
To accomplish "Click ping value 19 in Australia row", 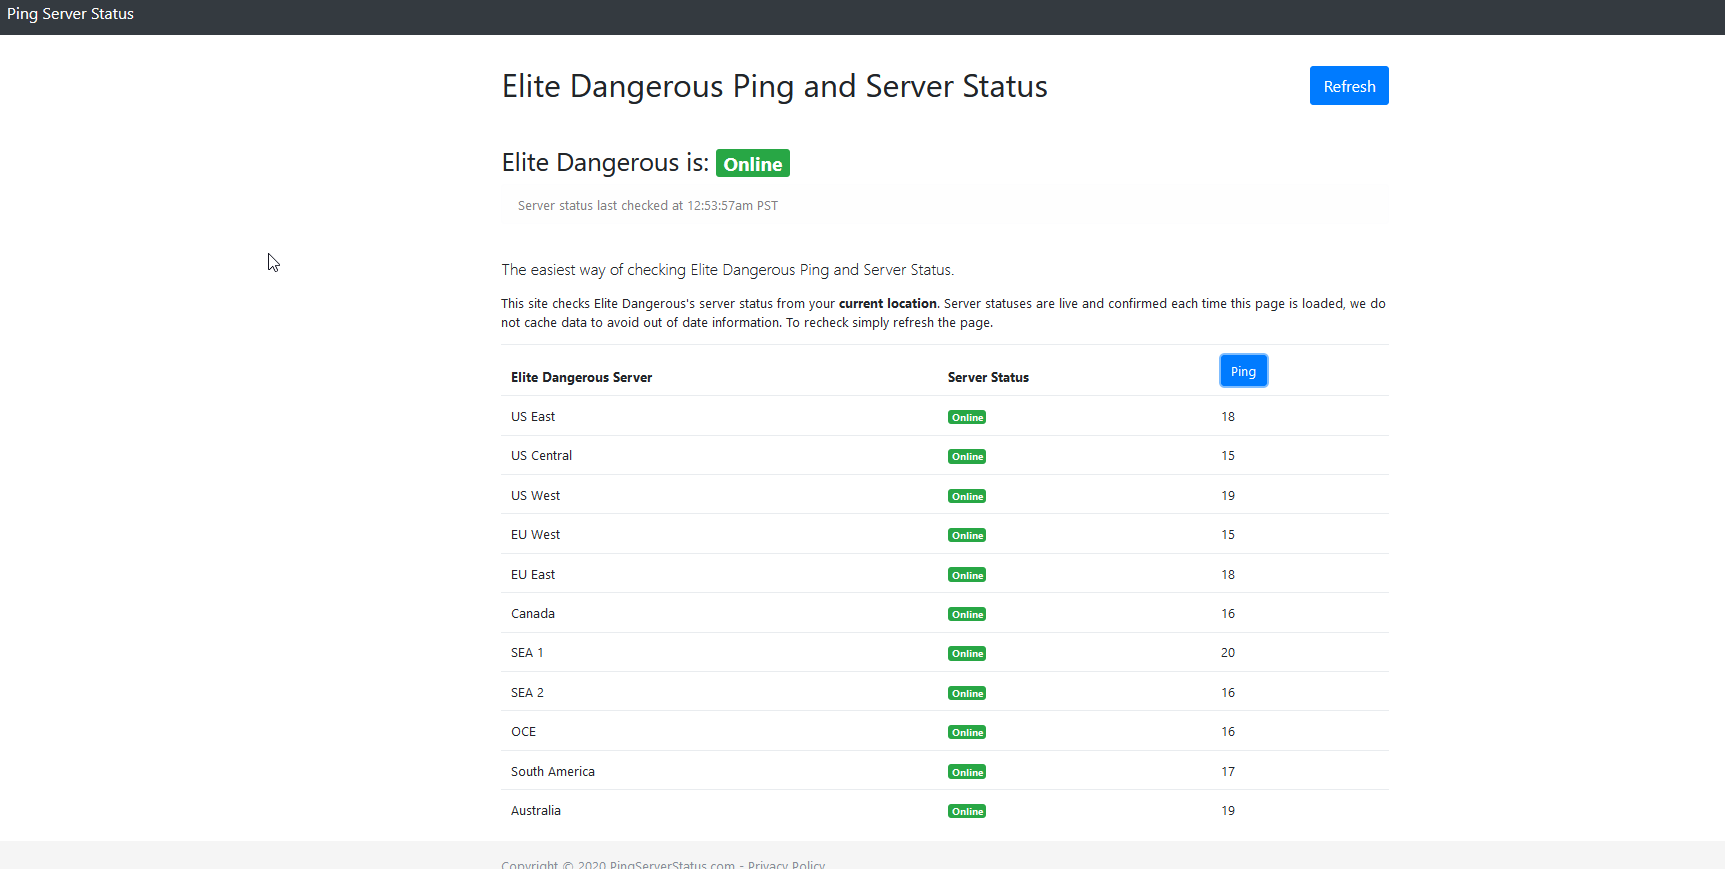I will [x=1228, y=811].
